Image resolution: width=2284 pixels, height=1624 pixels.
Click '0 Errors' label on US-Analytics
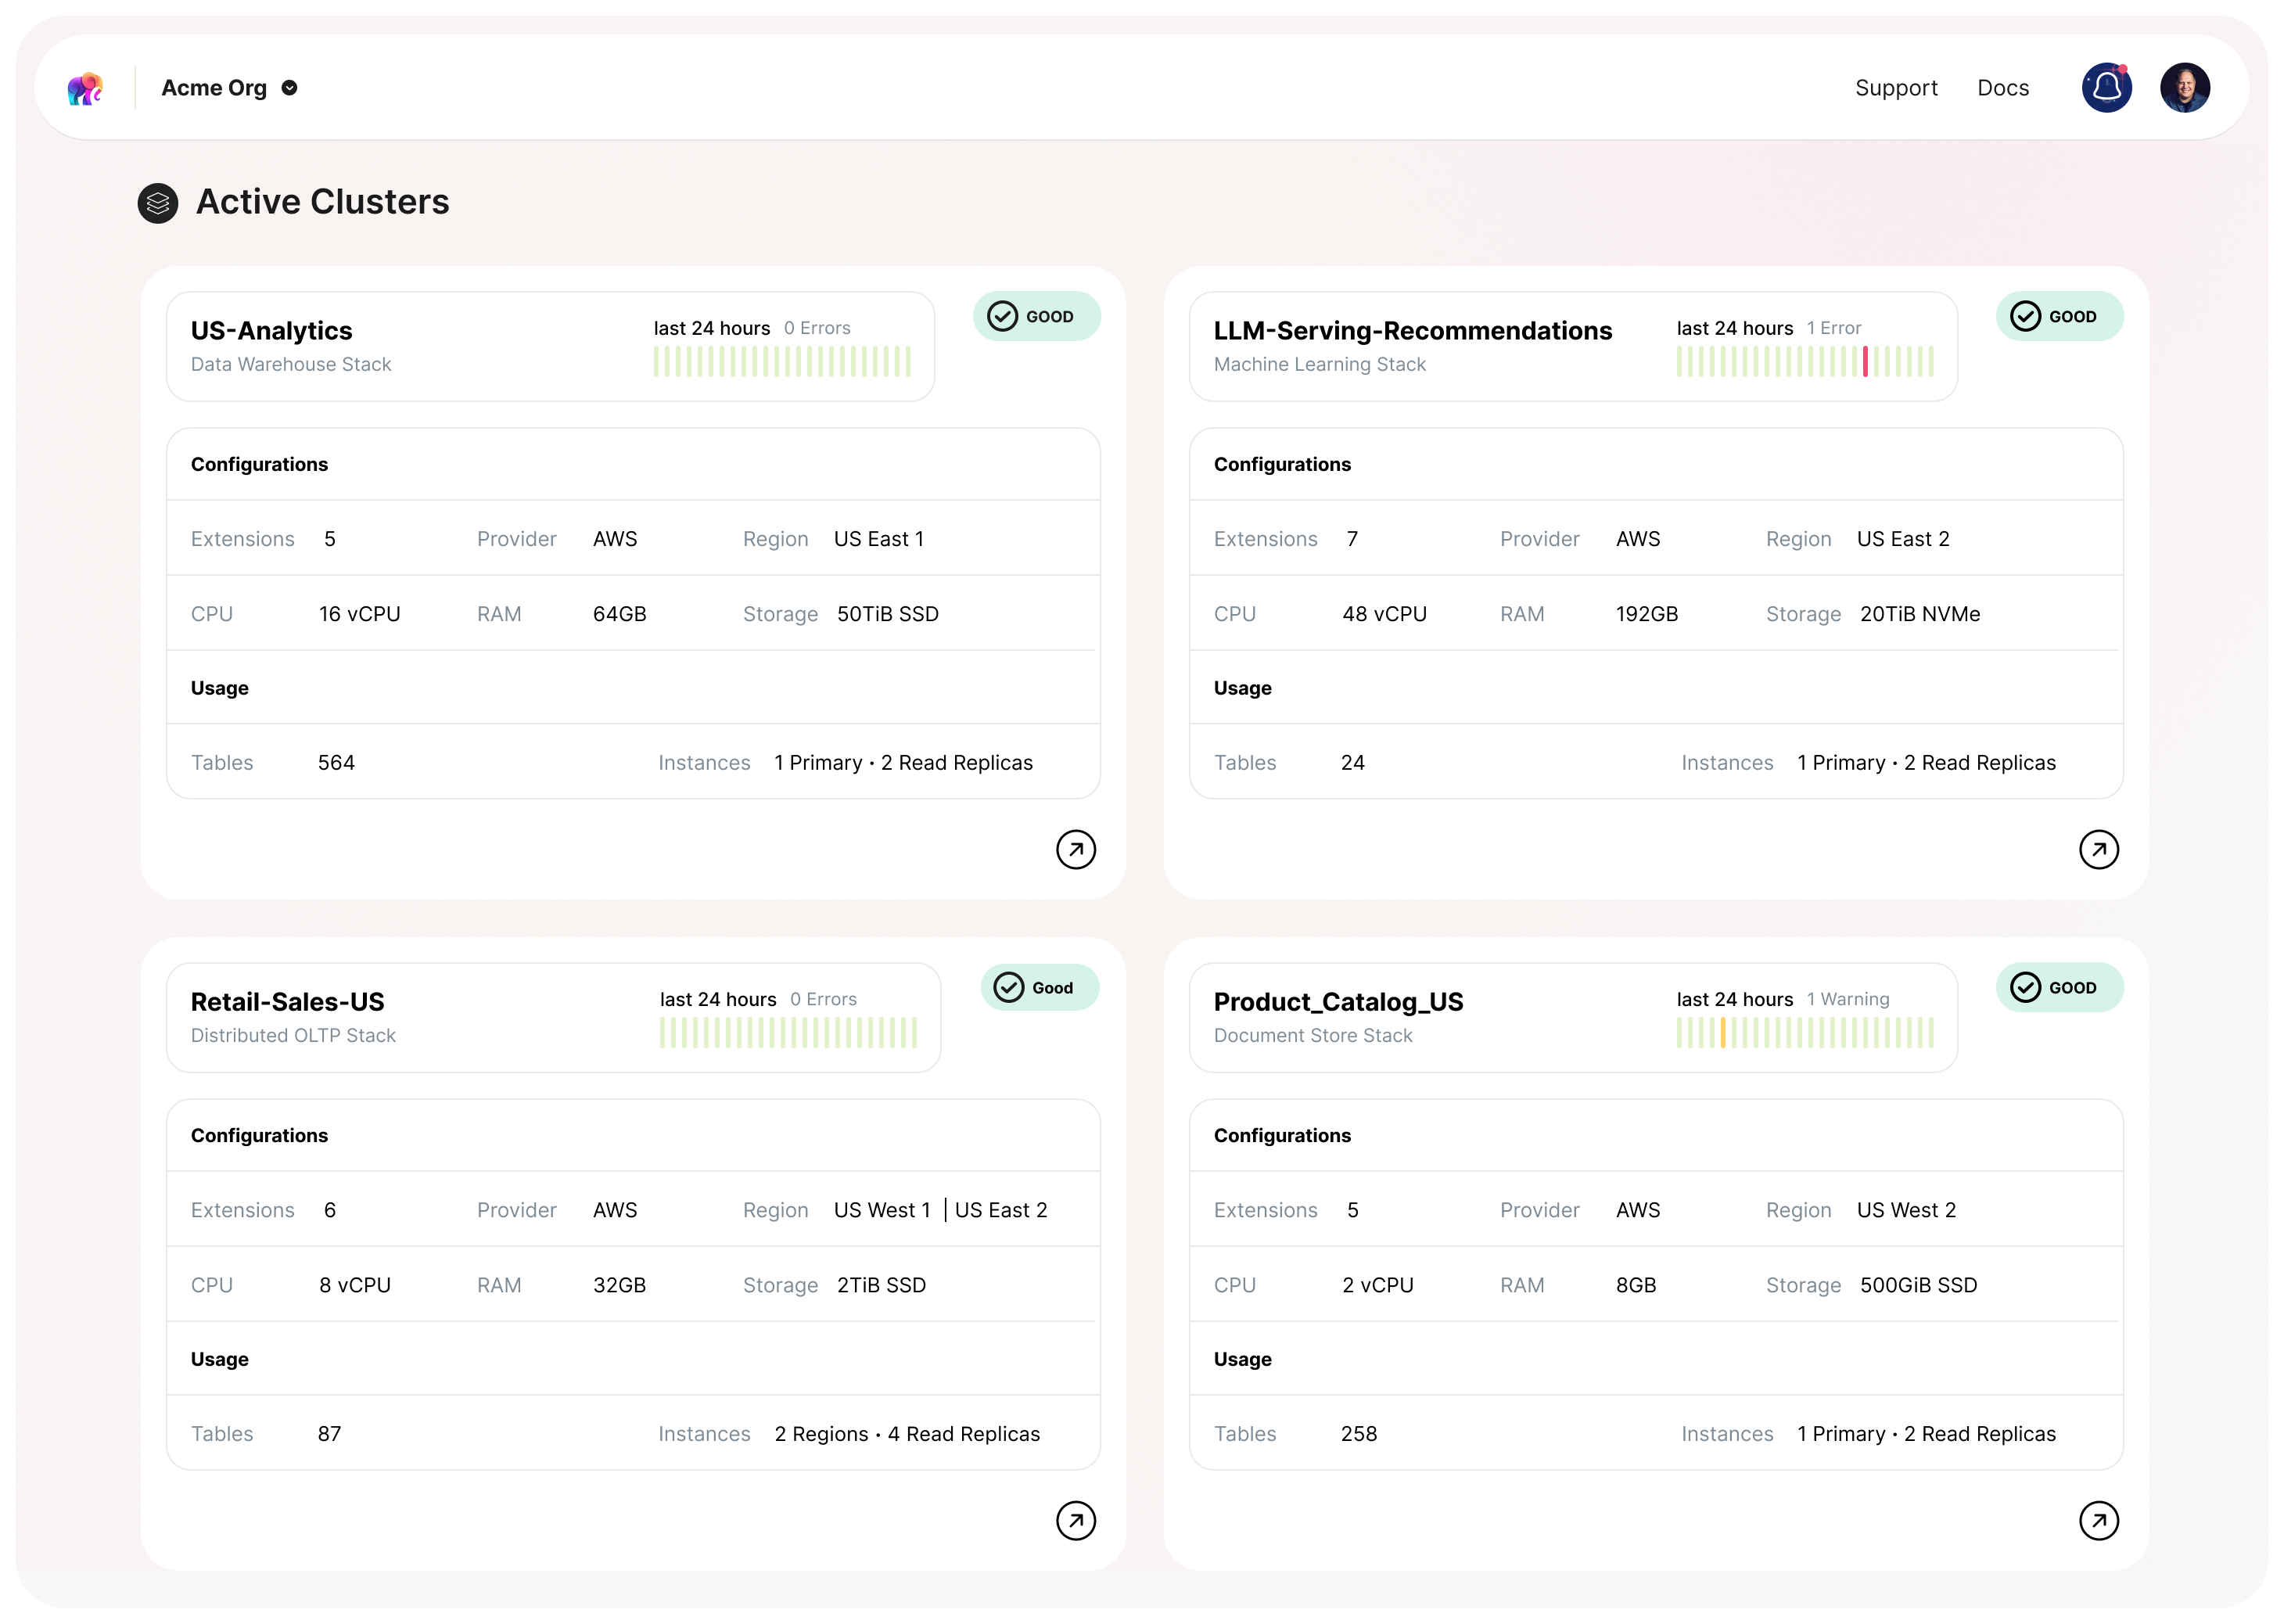click(816, 328)
